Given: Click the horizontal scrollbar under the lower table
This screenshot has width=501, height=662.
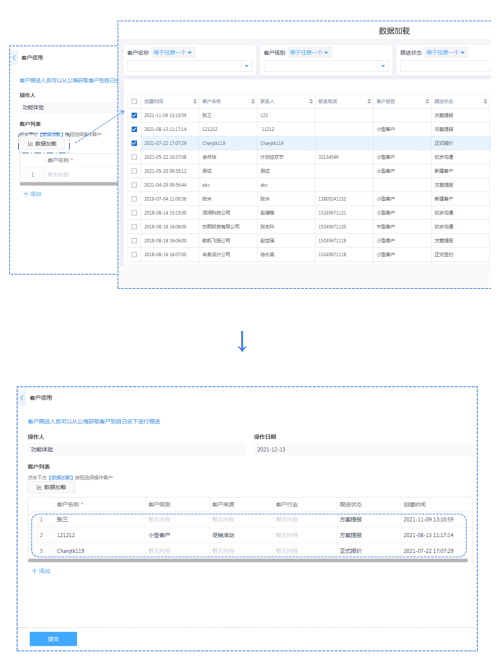Looking at the screenshot, I should (248, 561).
